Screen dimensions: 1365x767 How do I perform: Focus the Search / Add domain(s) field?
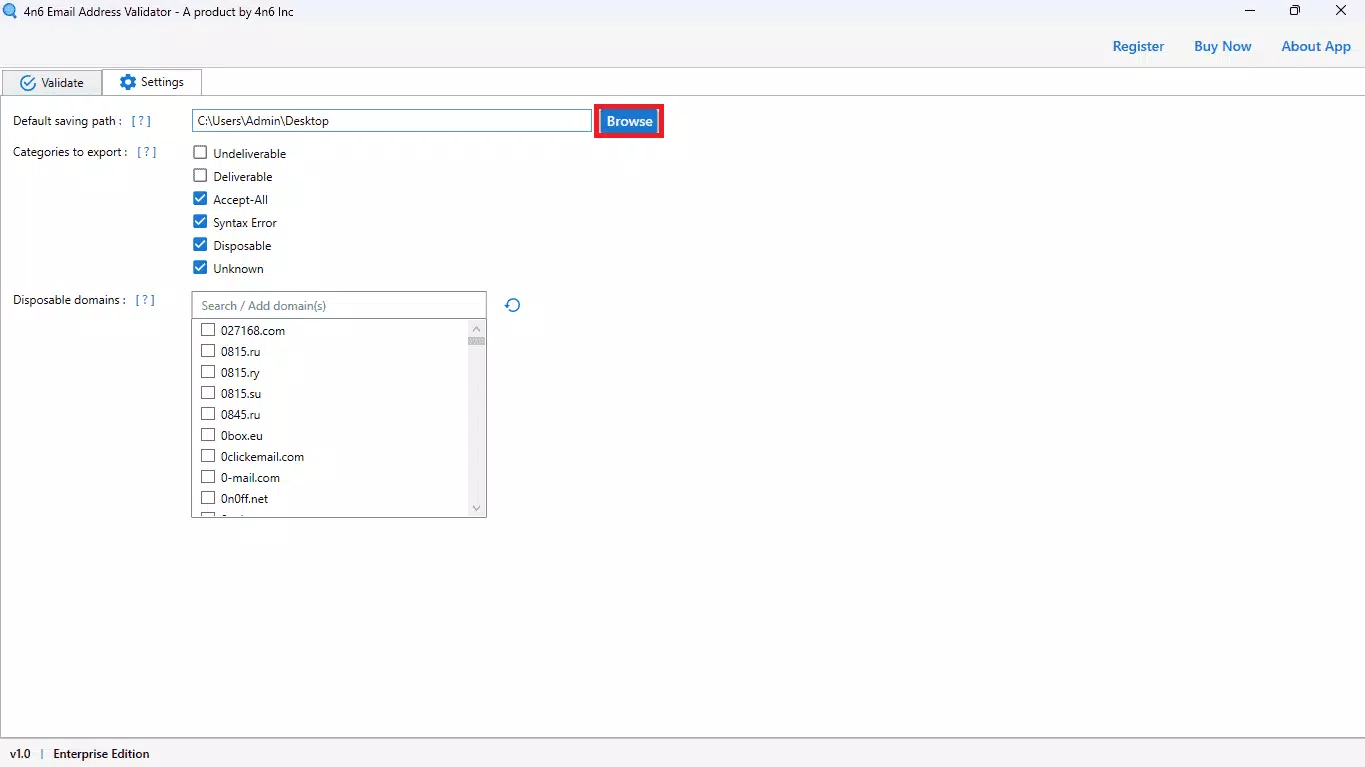tap(339, 305)
